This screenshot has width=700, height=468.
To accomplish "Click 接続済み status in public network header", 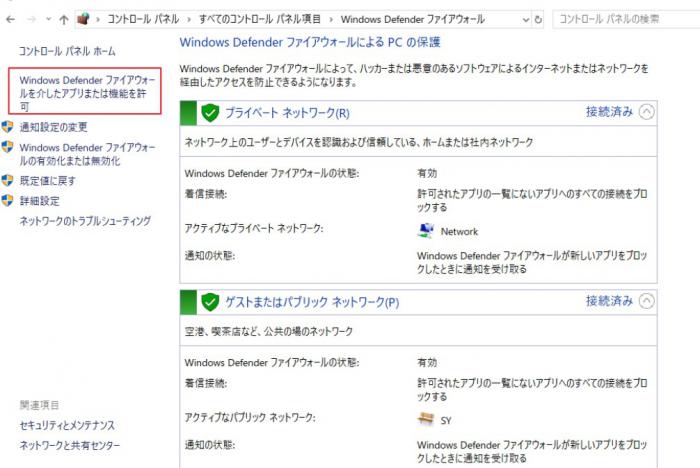I will [x=609, y=301].
